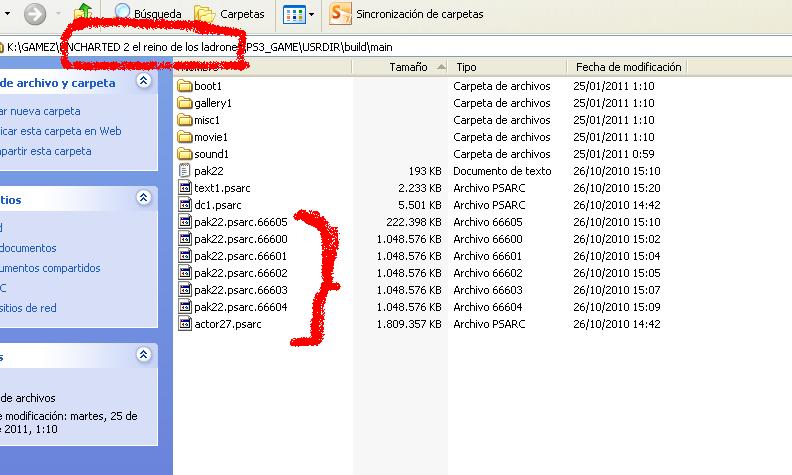
Task: Click the Forward navigation arrow button
Action: pyautogui.click(x=35, y=13)
